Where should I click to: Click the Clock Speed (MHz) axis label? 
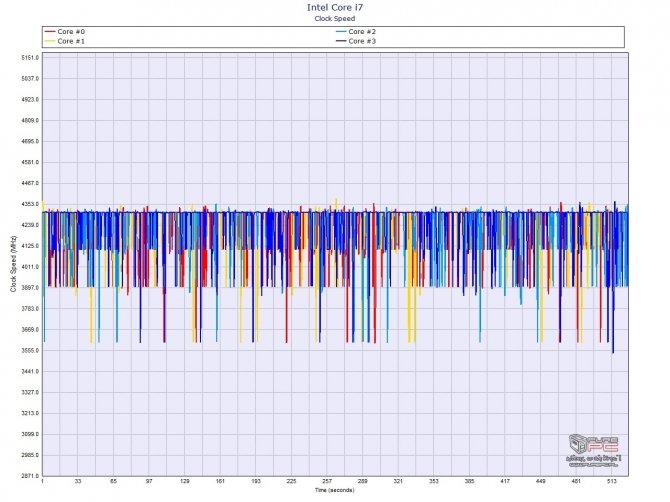point(13,264)
